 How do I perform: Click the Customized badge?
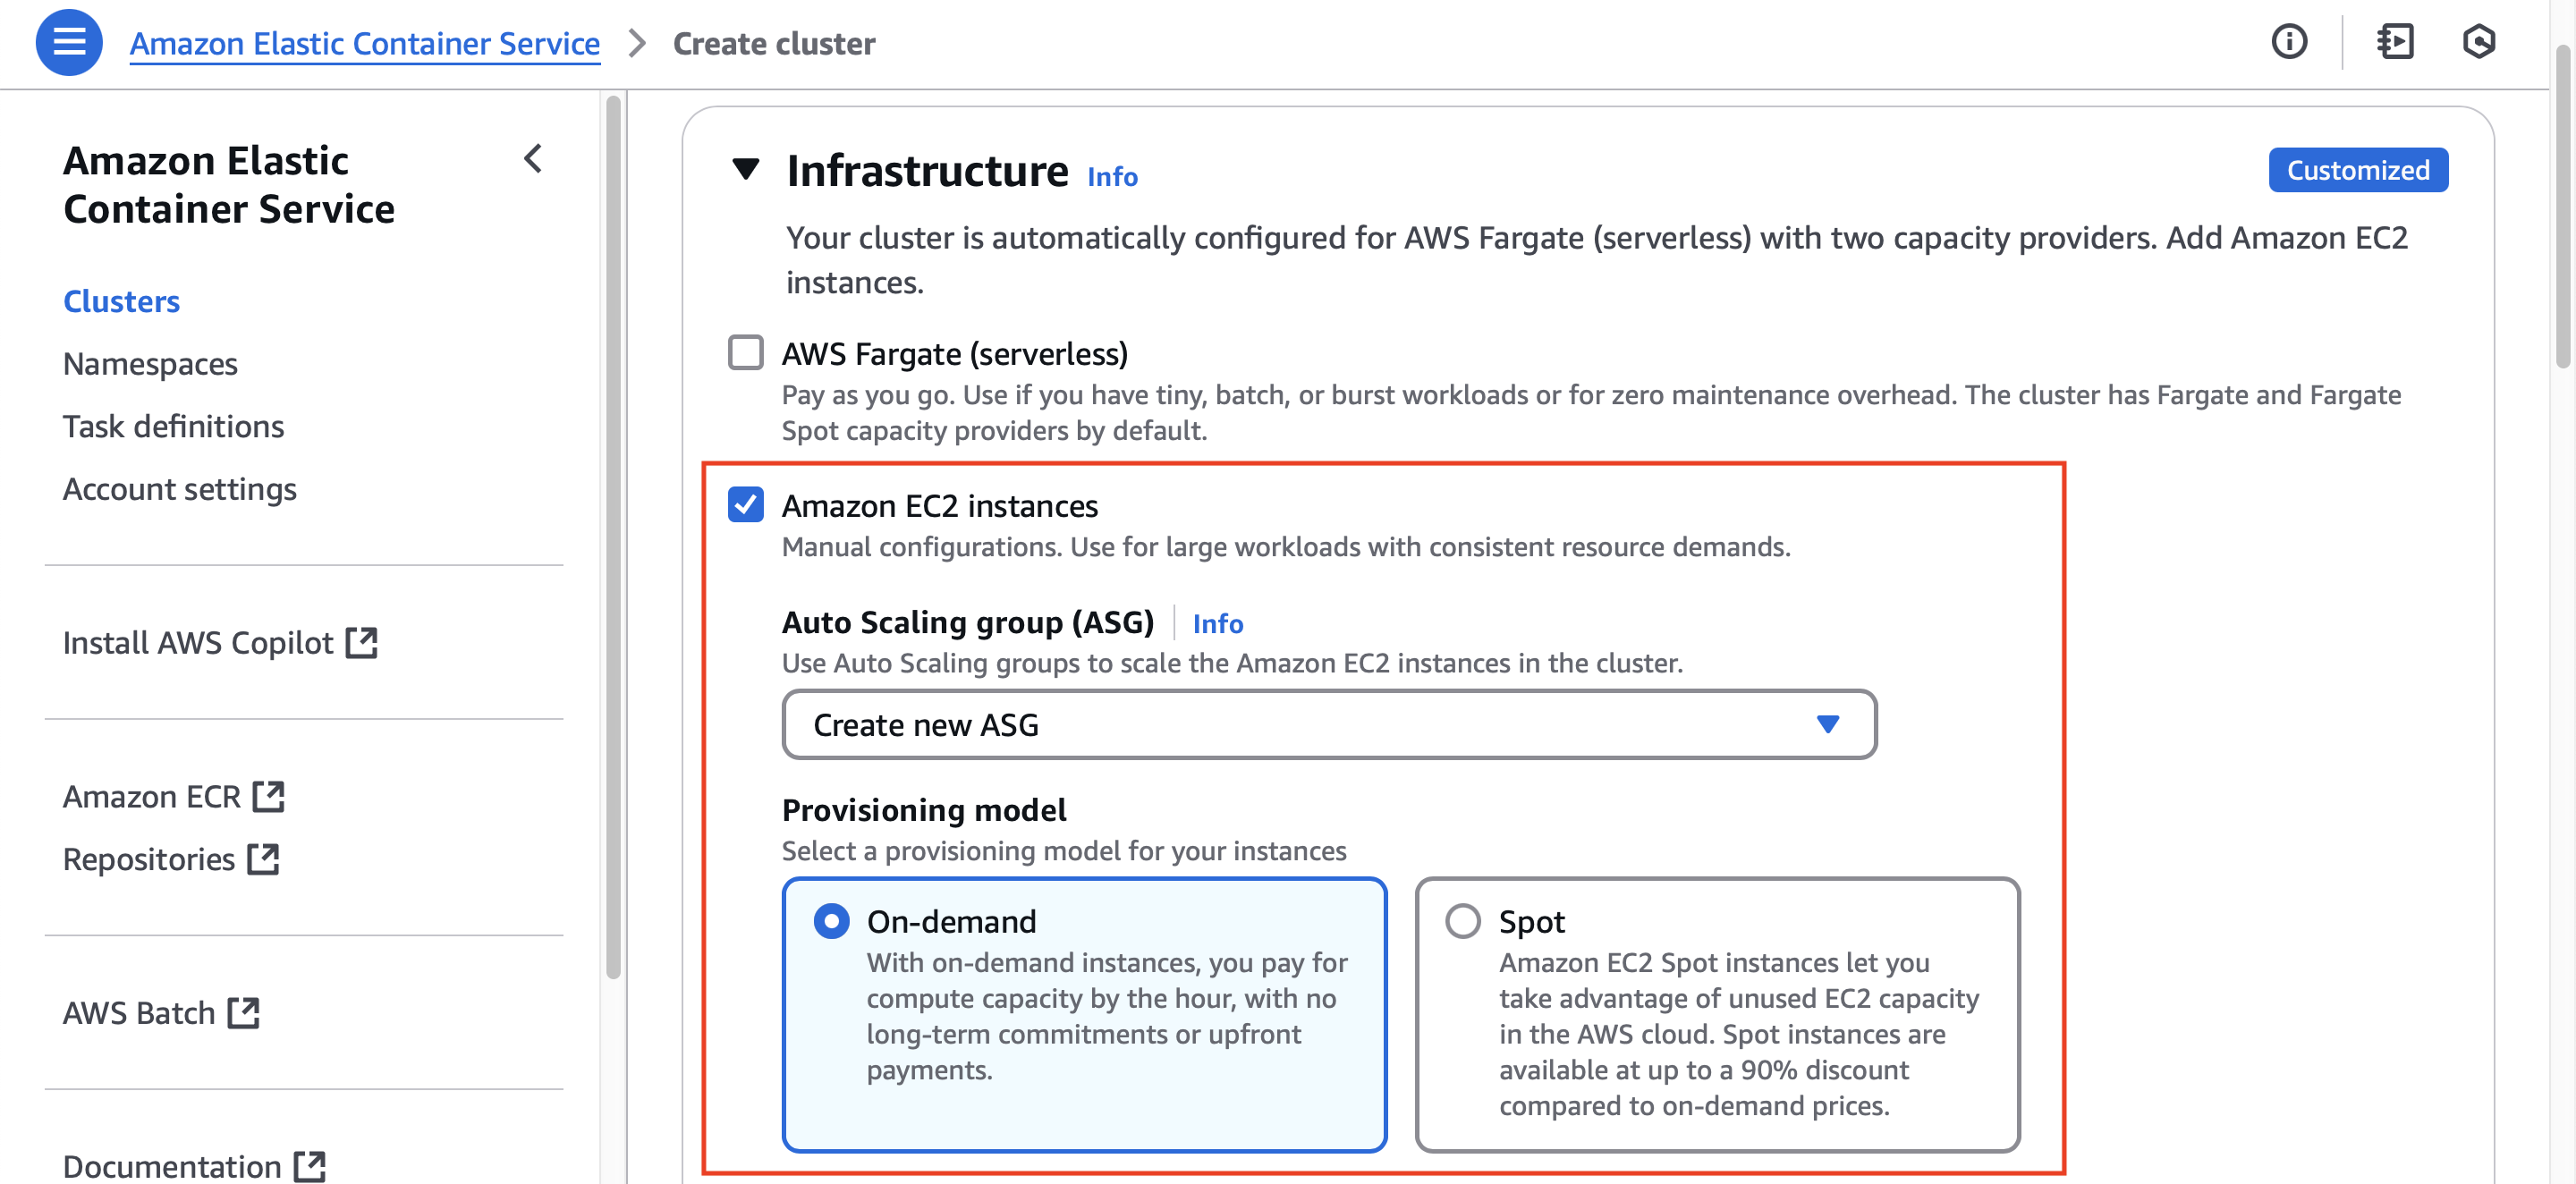pos(2357,170)
